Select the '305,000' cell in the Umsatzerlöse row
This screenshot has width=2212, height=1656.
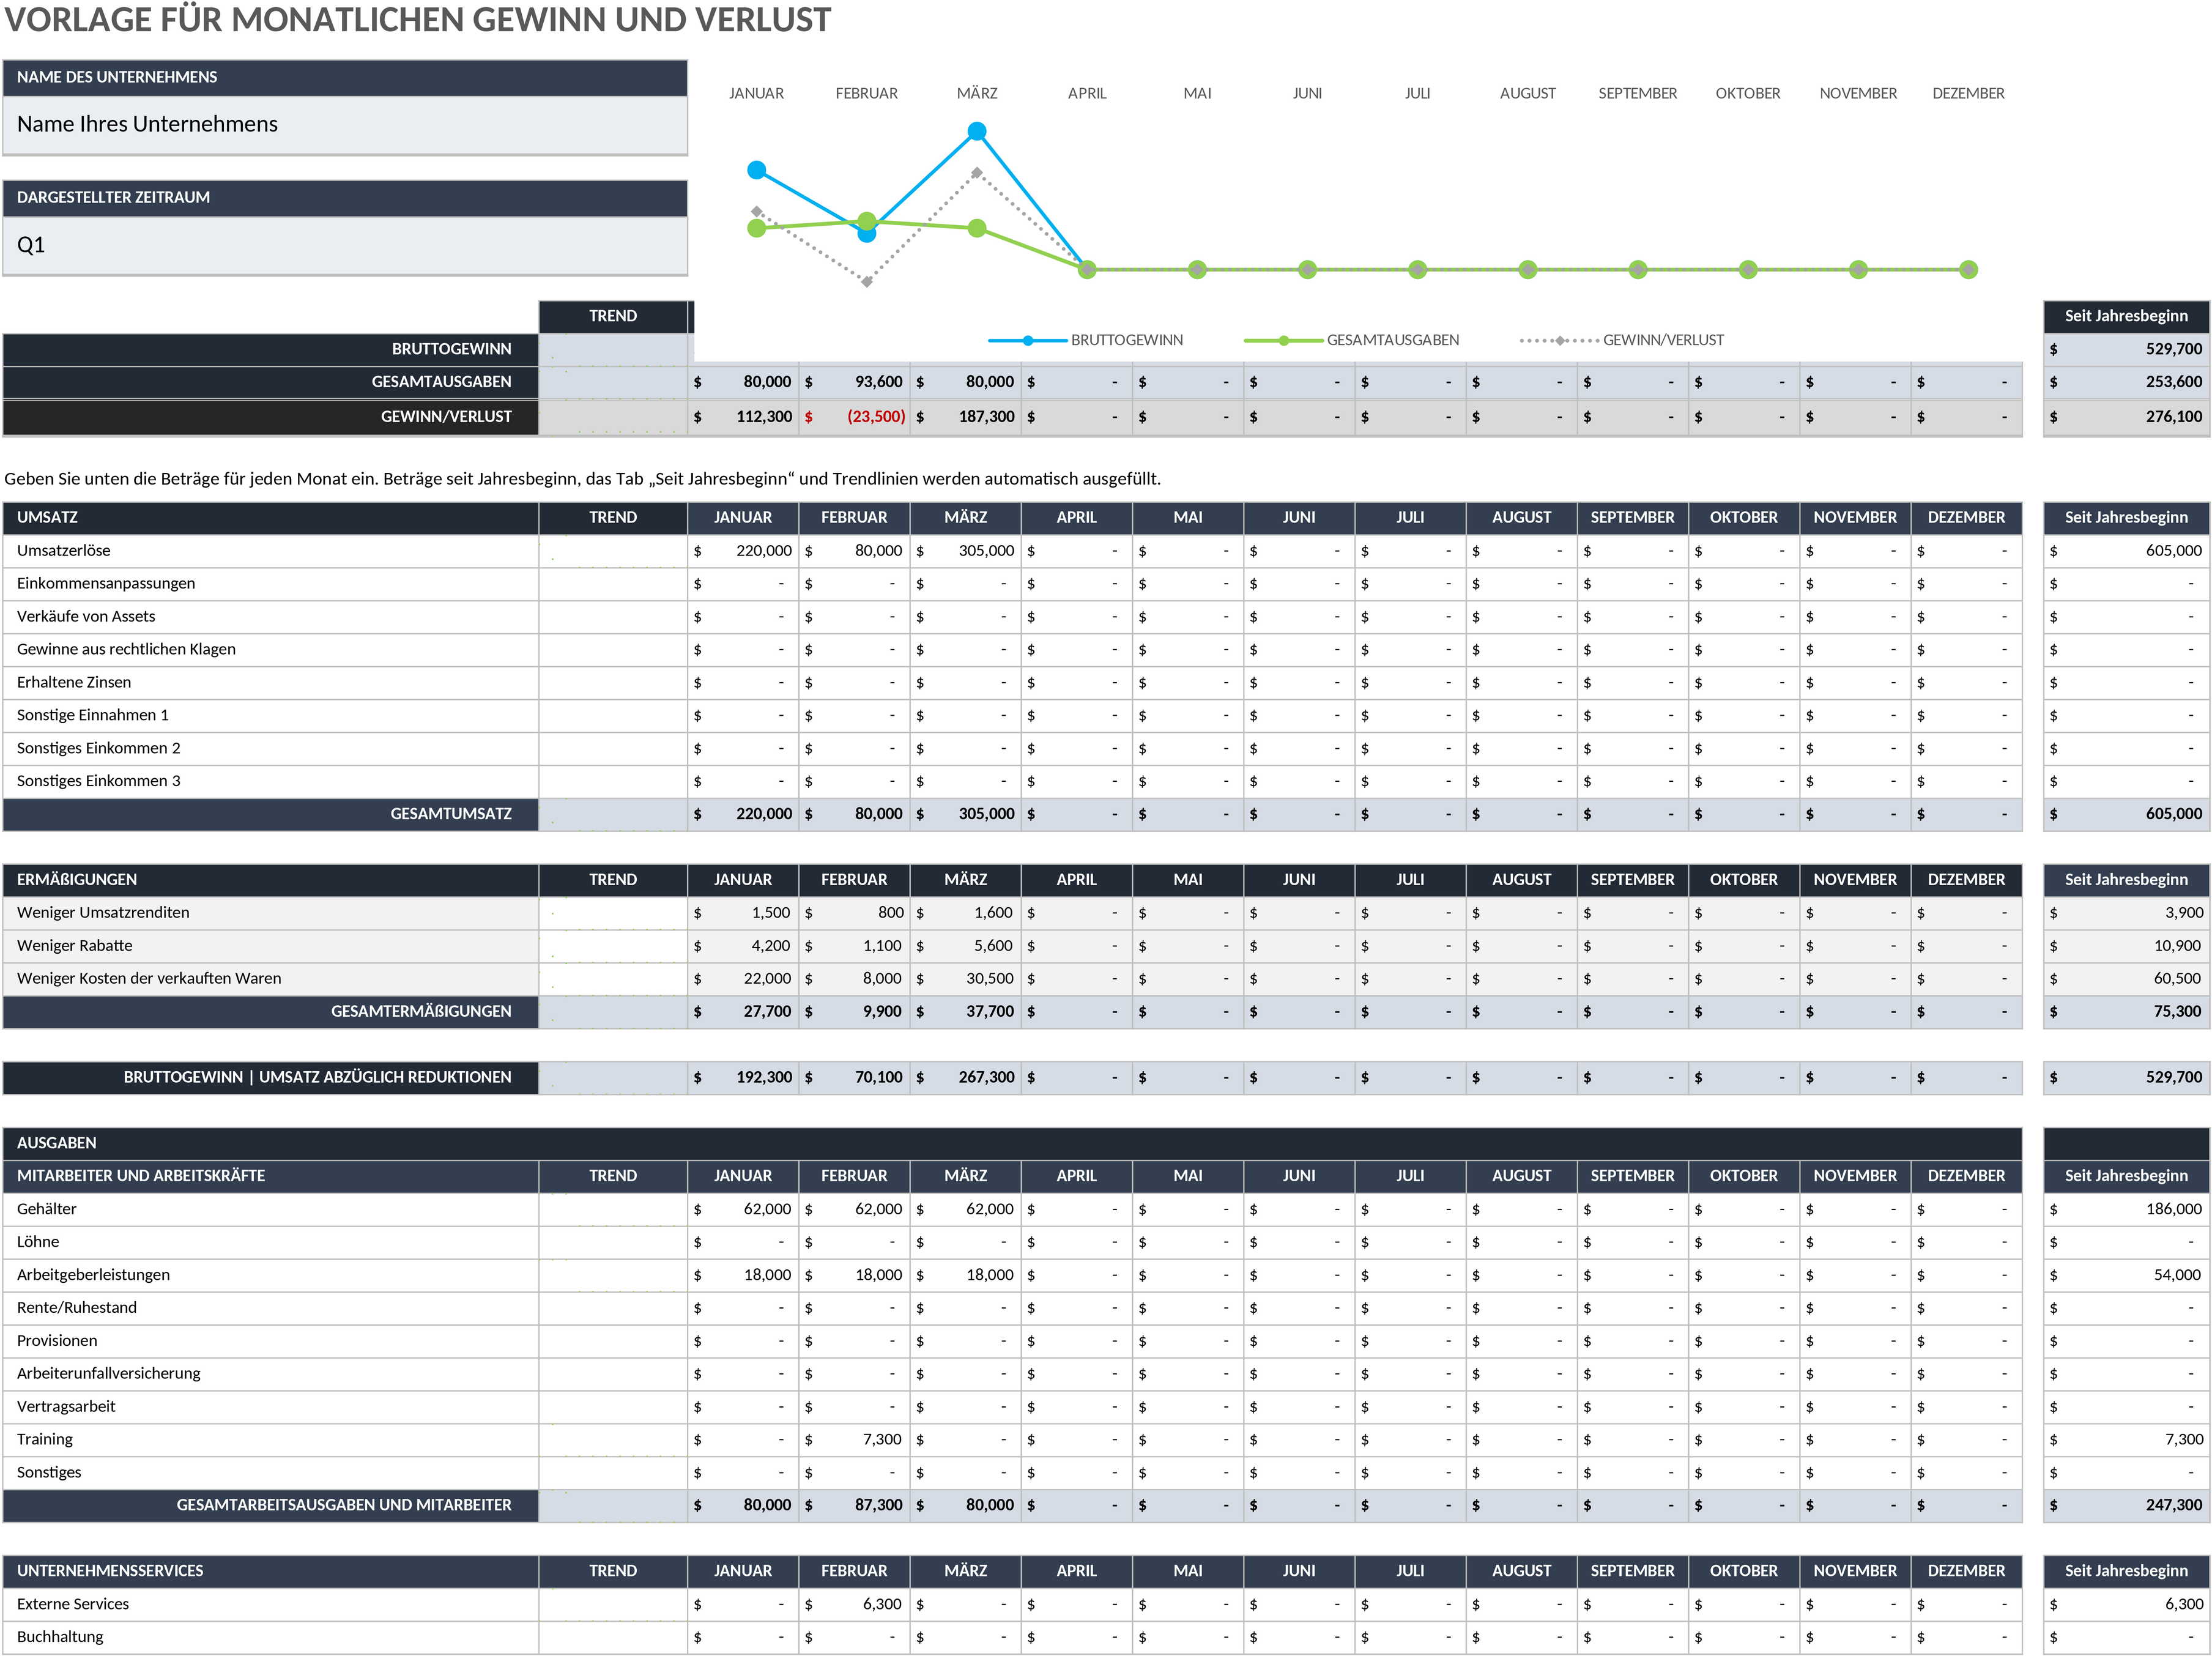(965, 551)
